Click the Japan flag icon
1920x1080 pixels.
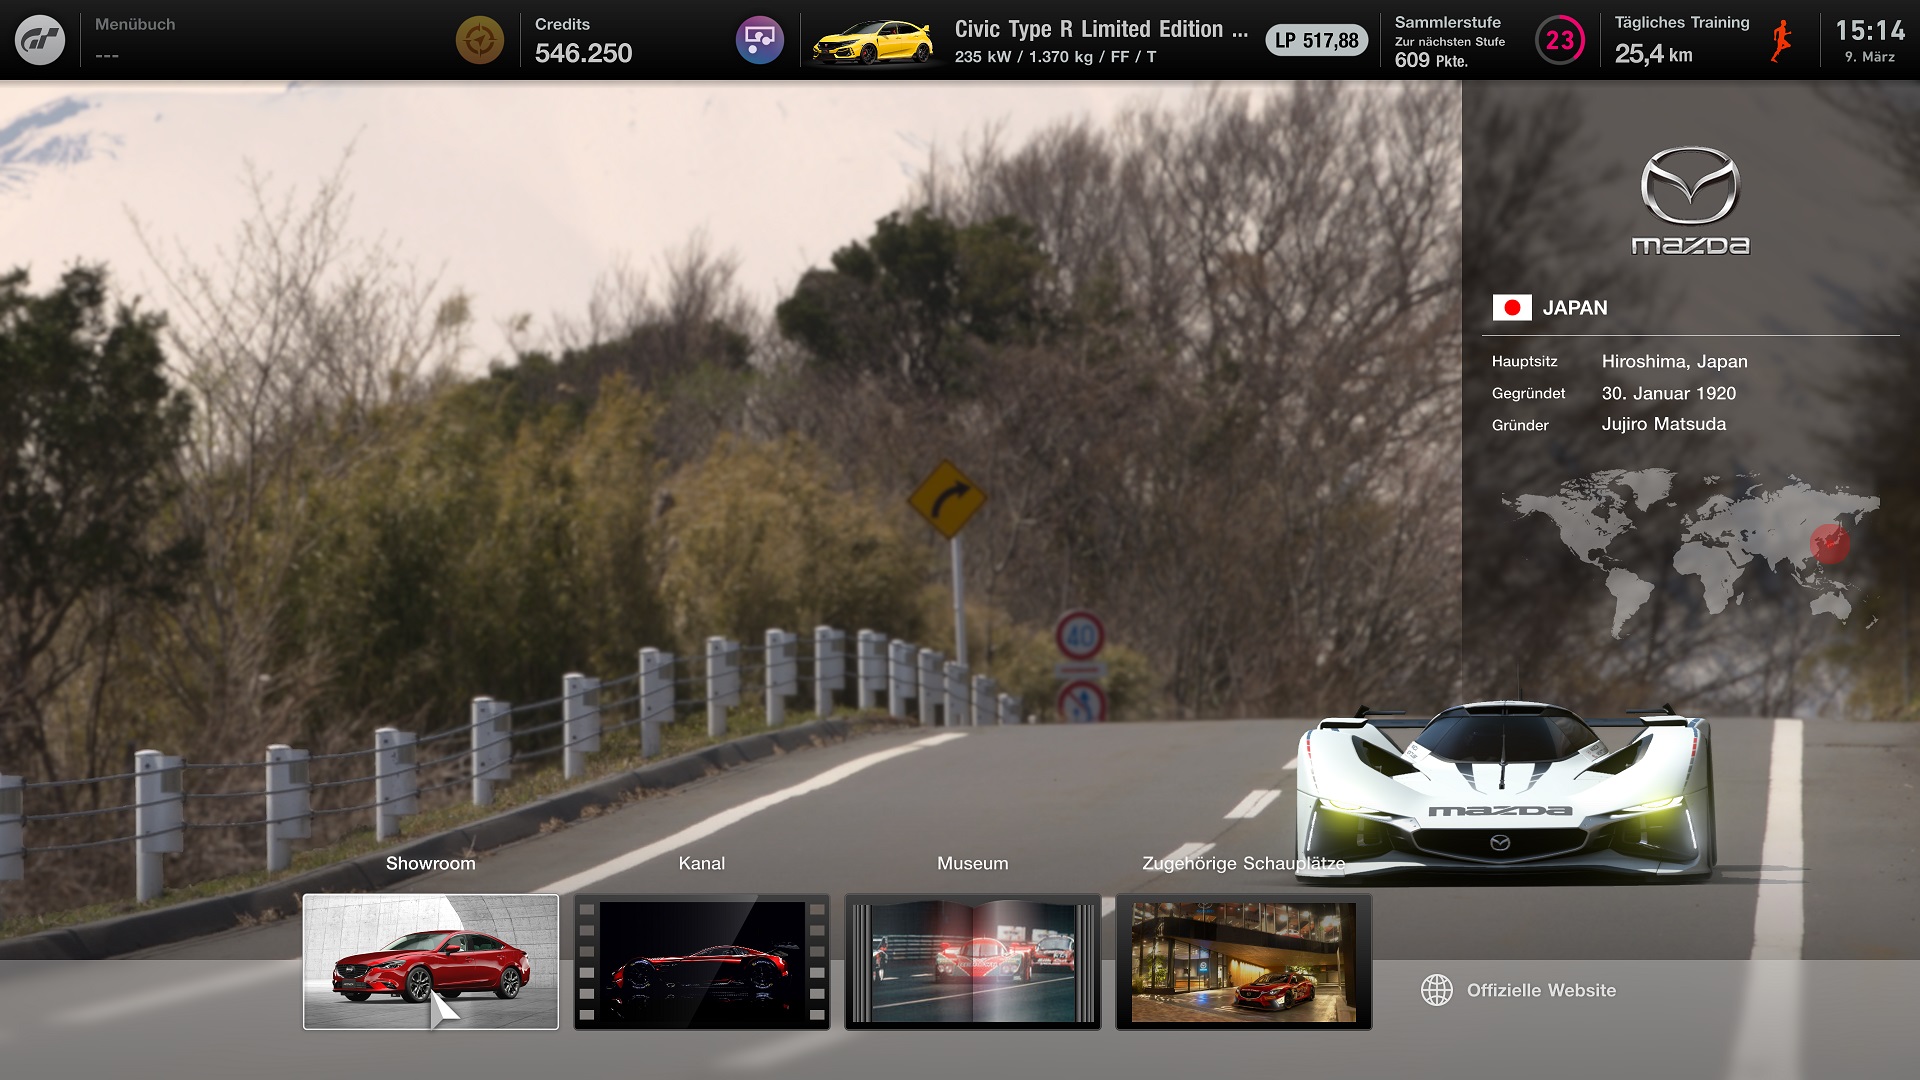[1511, 308]
